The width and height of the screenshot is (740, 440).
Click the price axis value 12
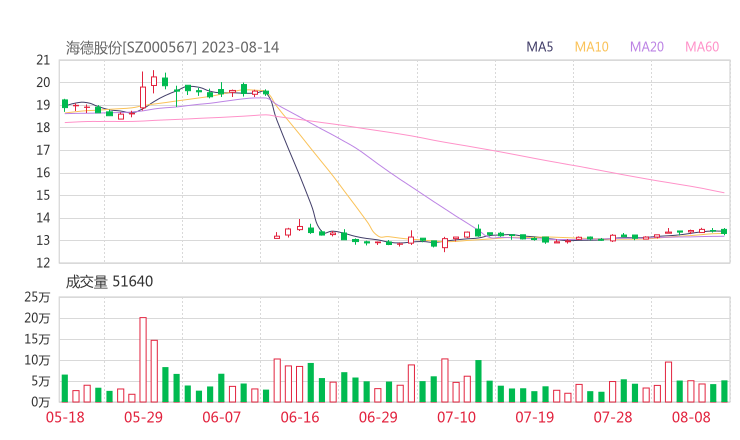(x=43, y=262)
